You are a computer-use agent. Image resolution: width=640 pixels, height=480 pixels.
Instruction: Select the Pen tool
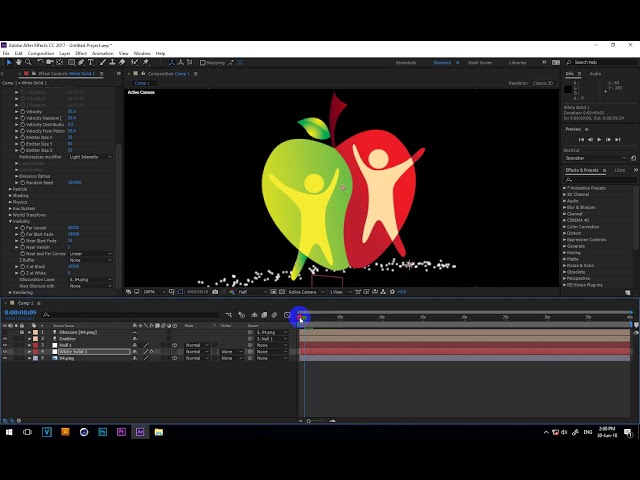(81, 62)
